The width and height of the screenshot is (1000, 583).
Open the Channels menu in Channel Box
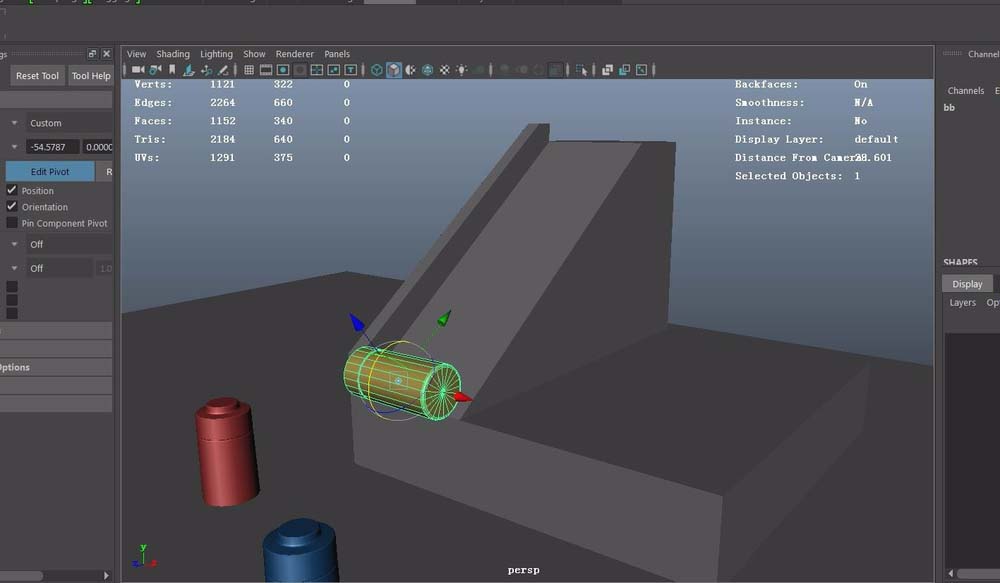(966, 91)
